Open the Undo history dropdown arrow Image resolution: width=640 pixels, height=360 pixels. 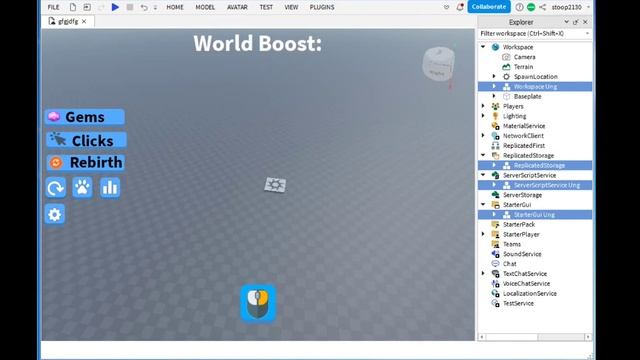click(156, 7)
